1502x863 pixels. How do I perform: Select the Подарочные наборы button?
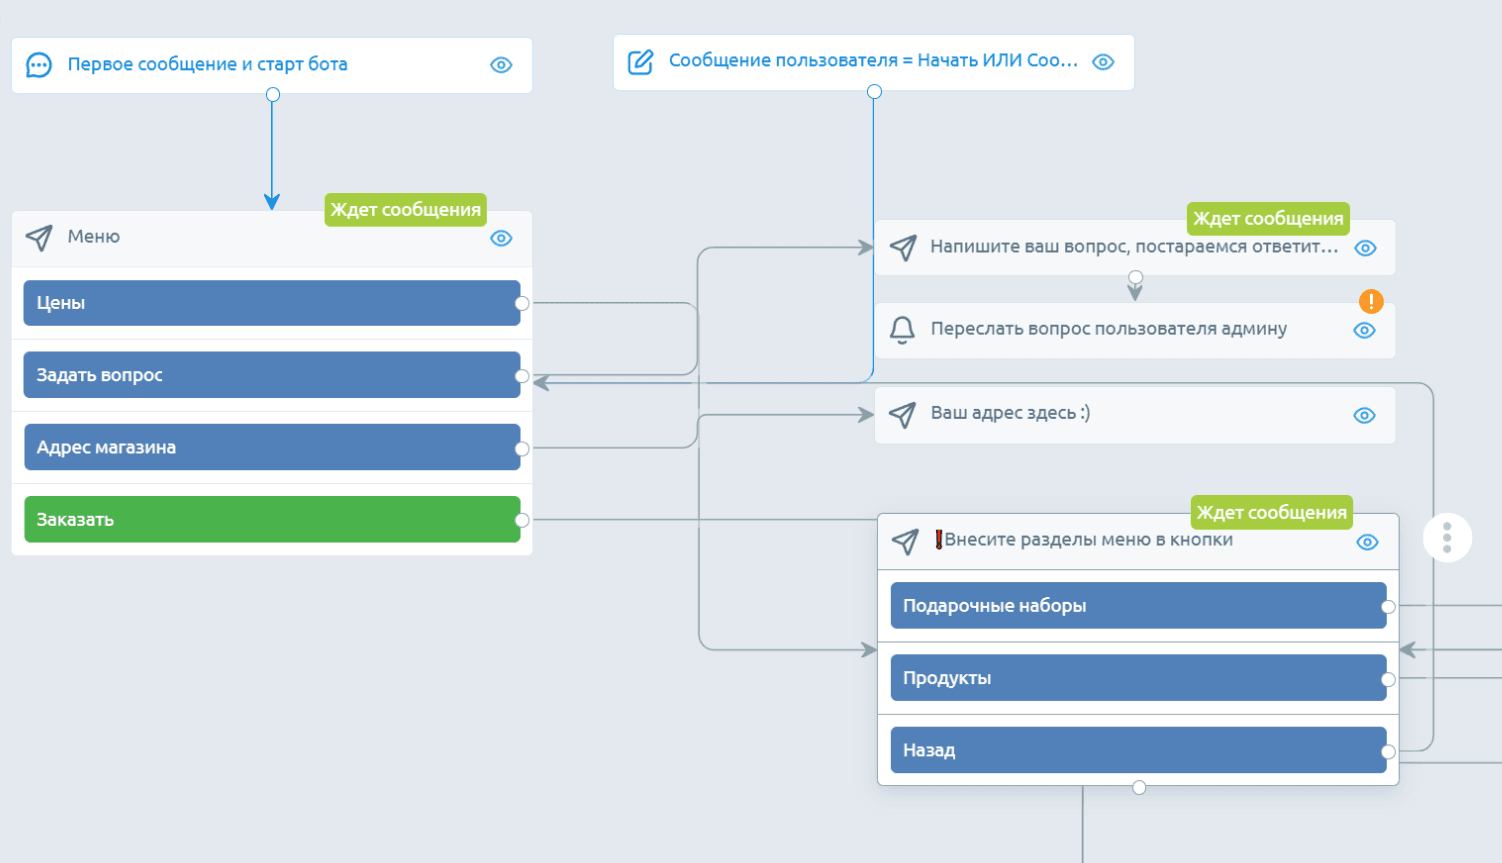[x=1138, y=605]
